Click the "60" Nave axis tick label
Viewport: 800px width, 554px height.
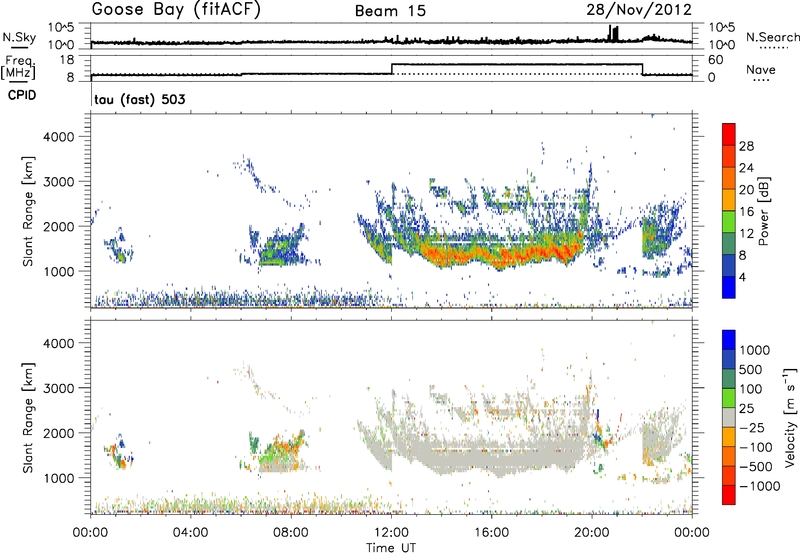point(716,60)
